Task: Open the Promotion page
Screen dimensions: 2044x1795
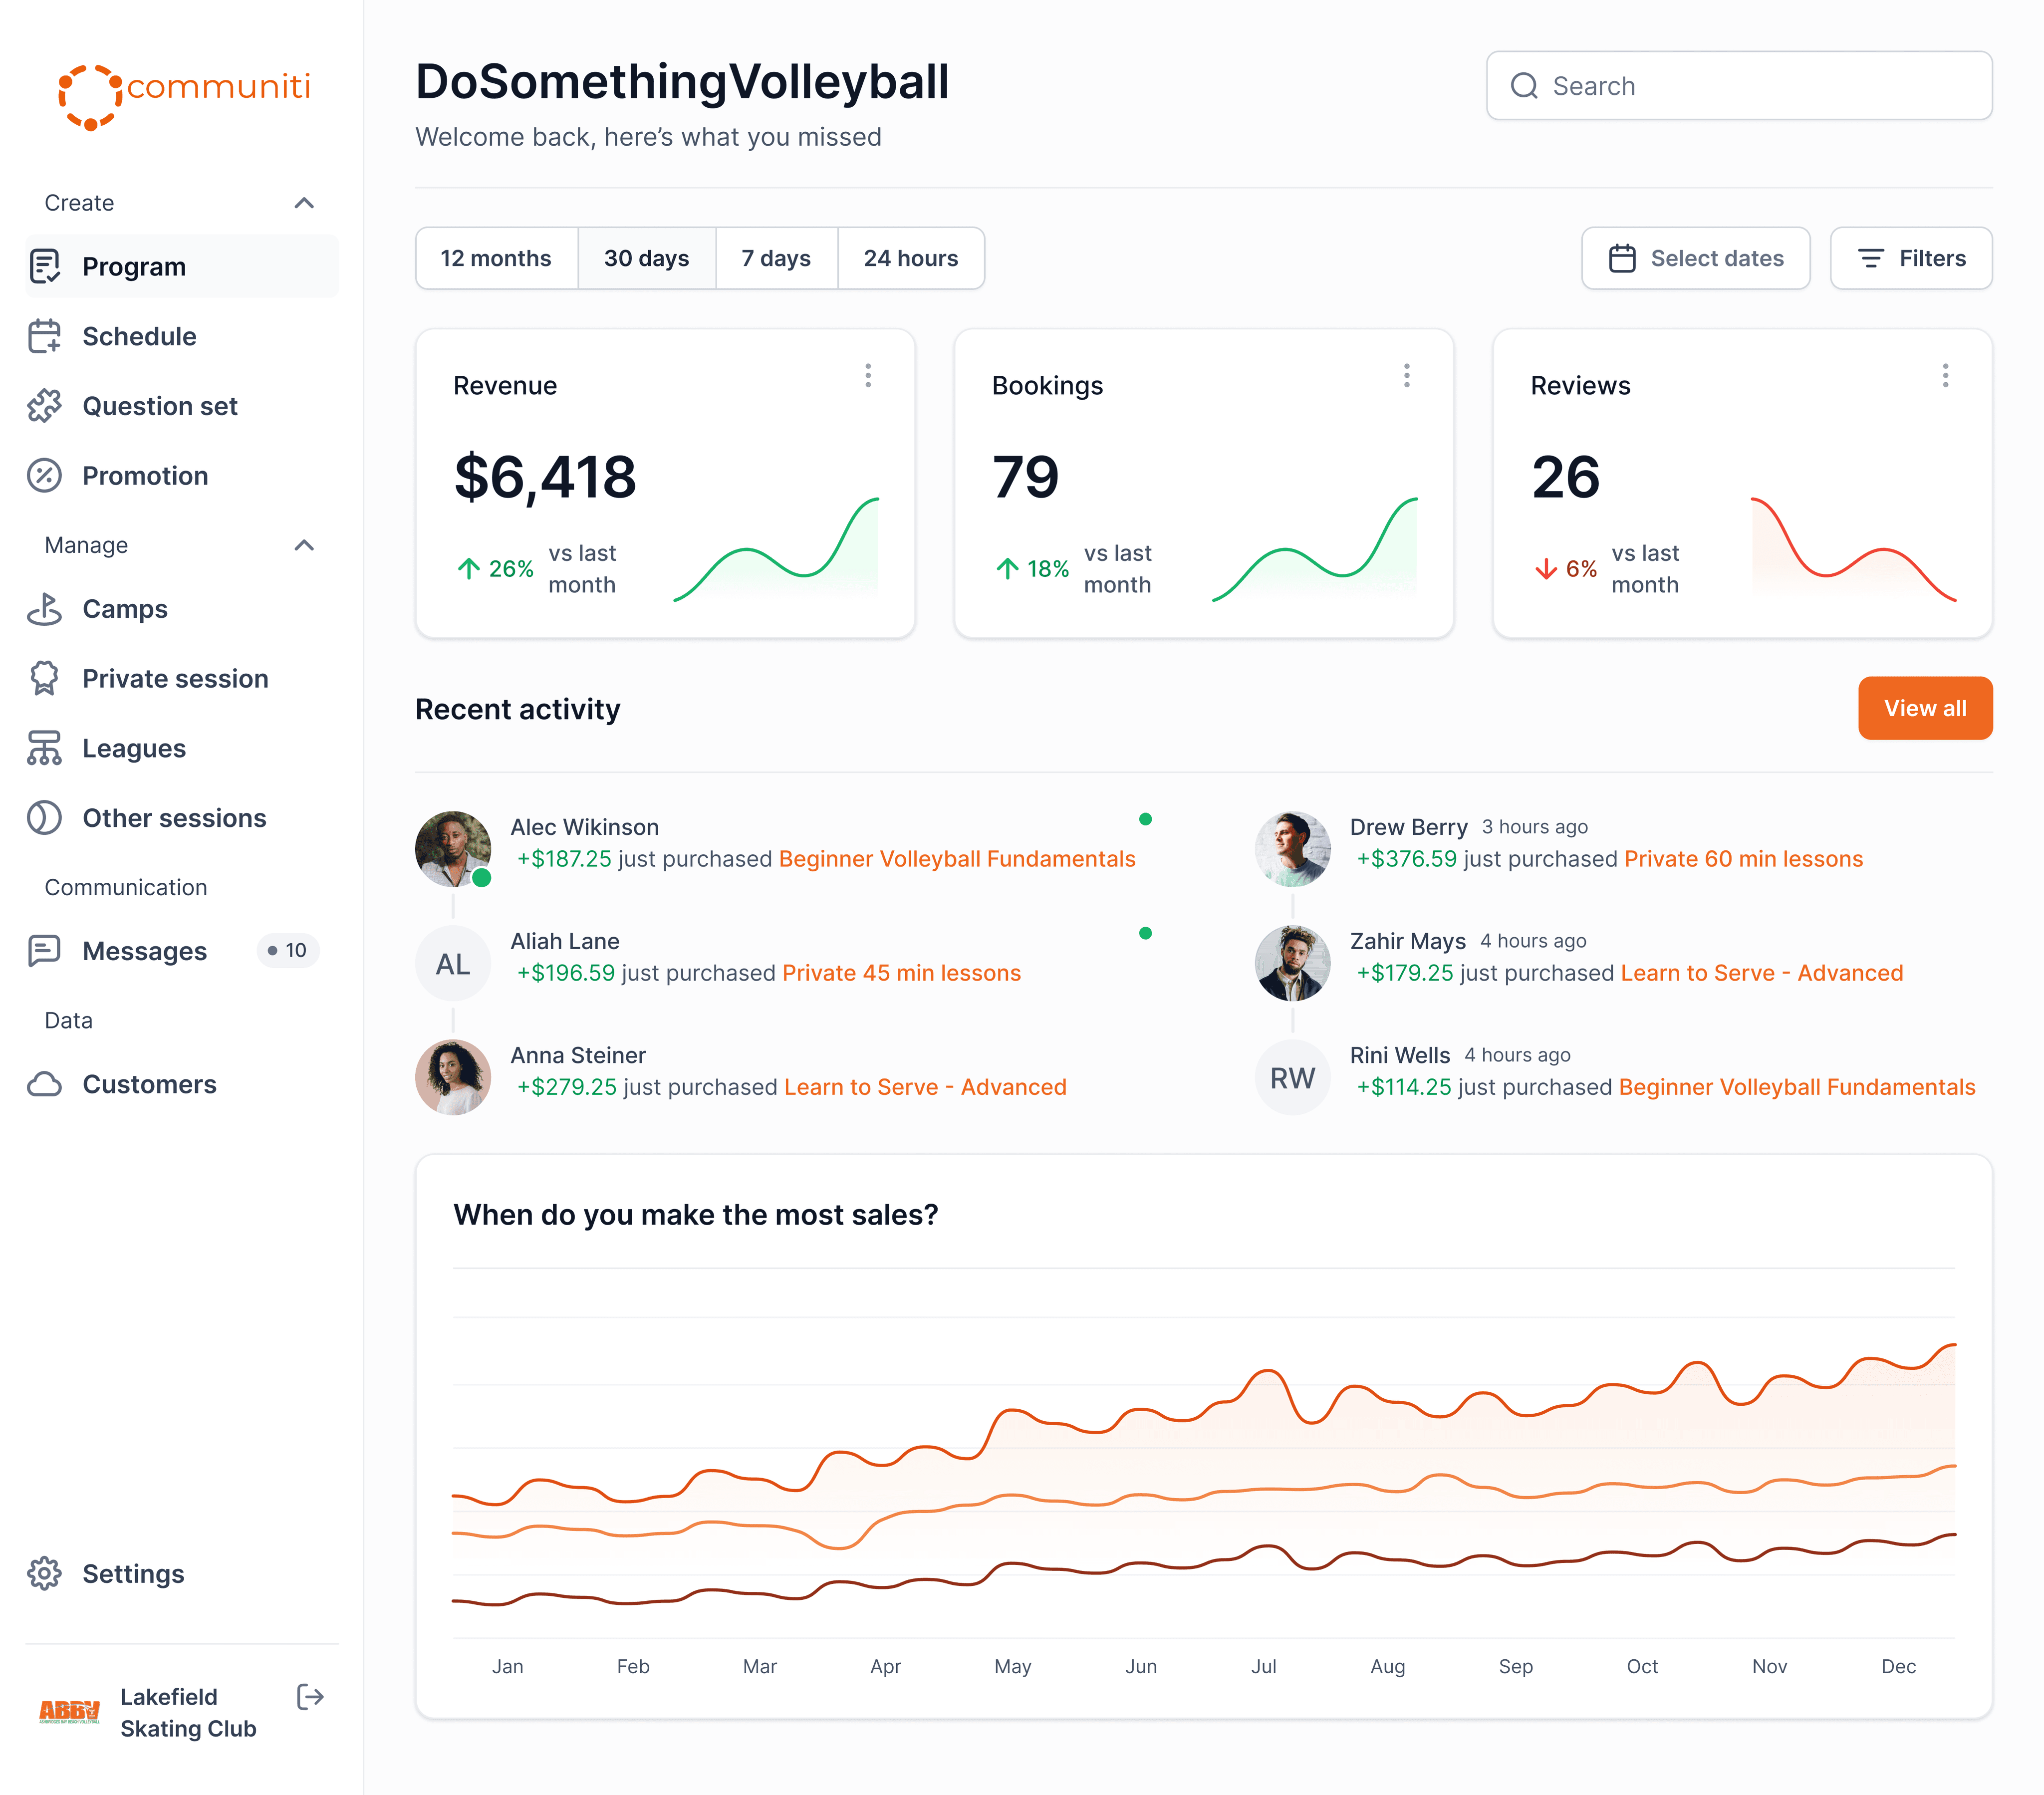Action: (x=182, y=476)
